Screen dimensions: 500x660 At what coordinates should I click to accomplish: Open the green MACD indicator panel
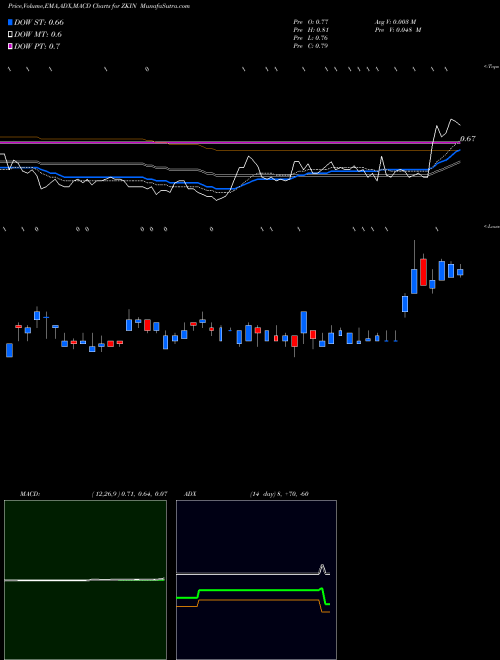click(x=85, y=580)
